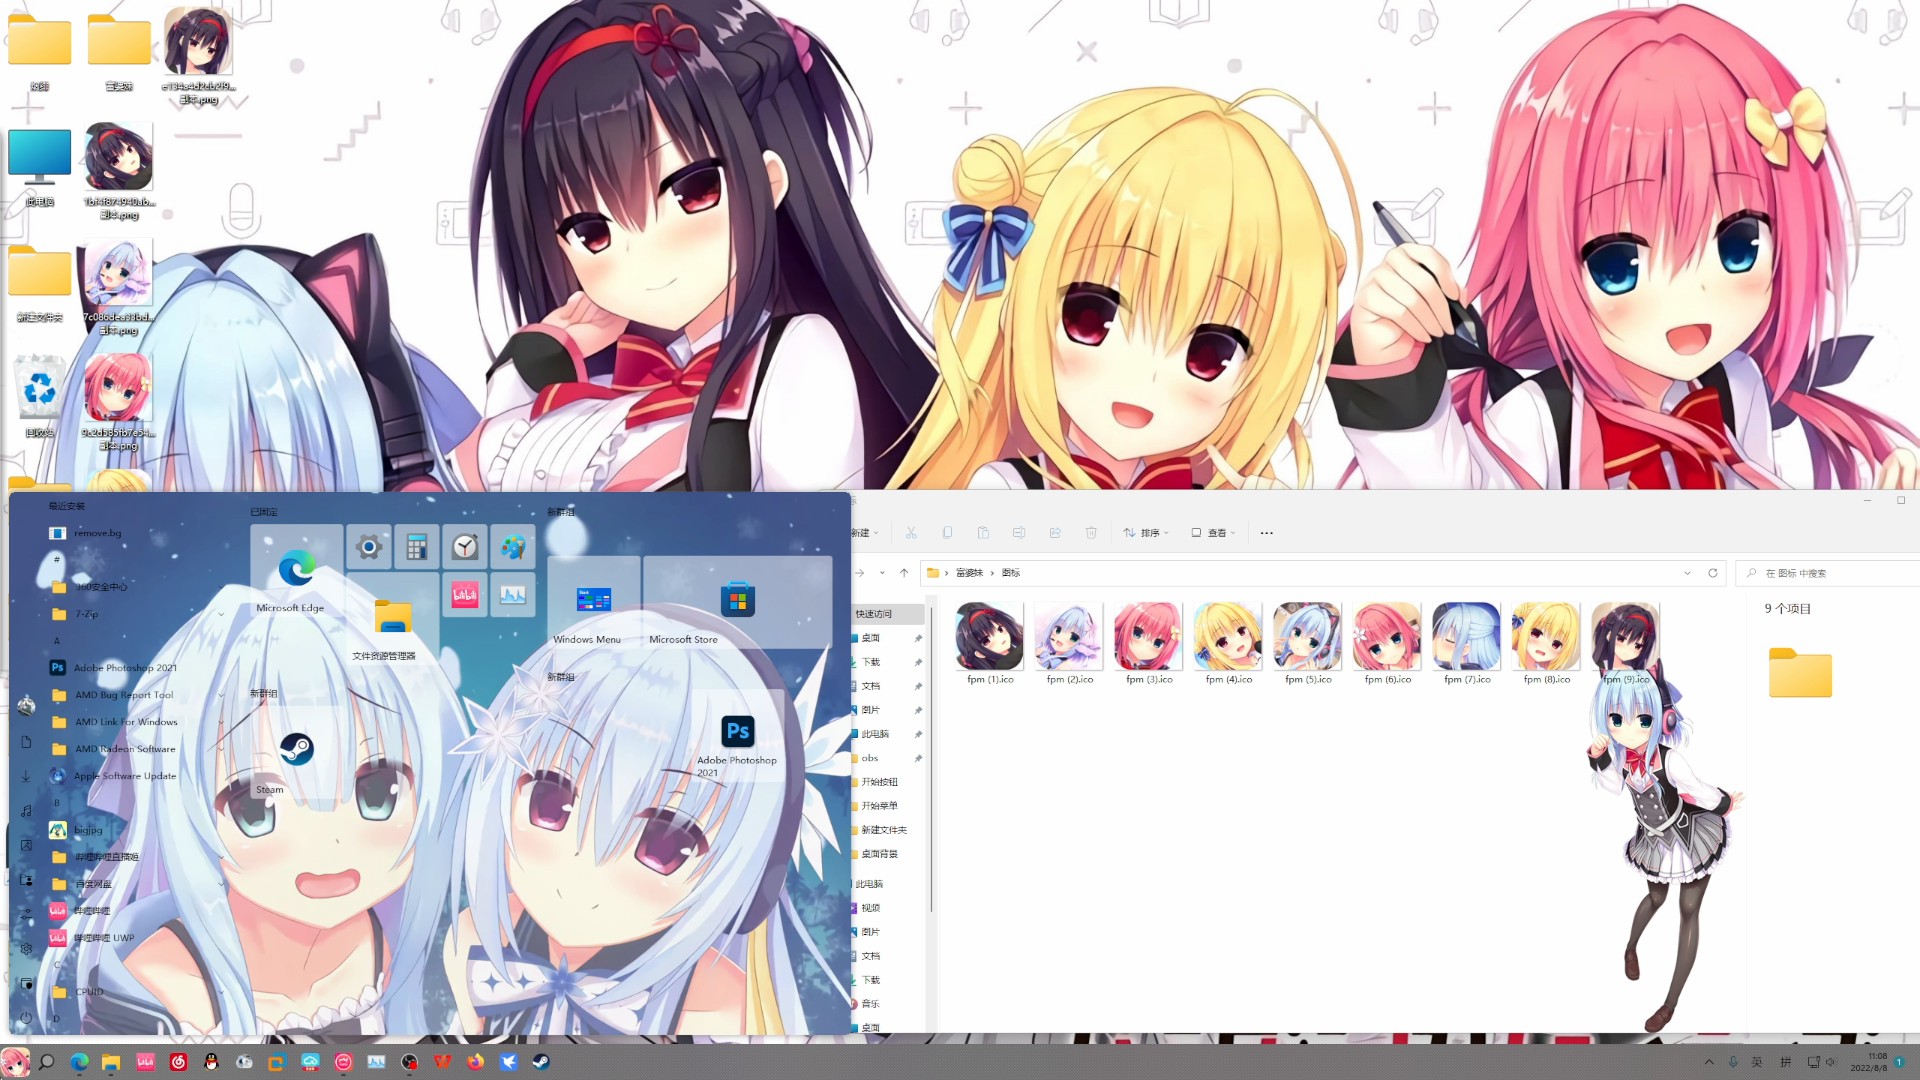This screenshot has height=1080, width=1920.
Task: Click the Firefox icon on taskbar
Action: tap(475, 1062)
